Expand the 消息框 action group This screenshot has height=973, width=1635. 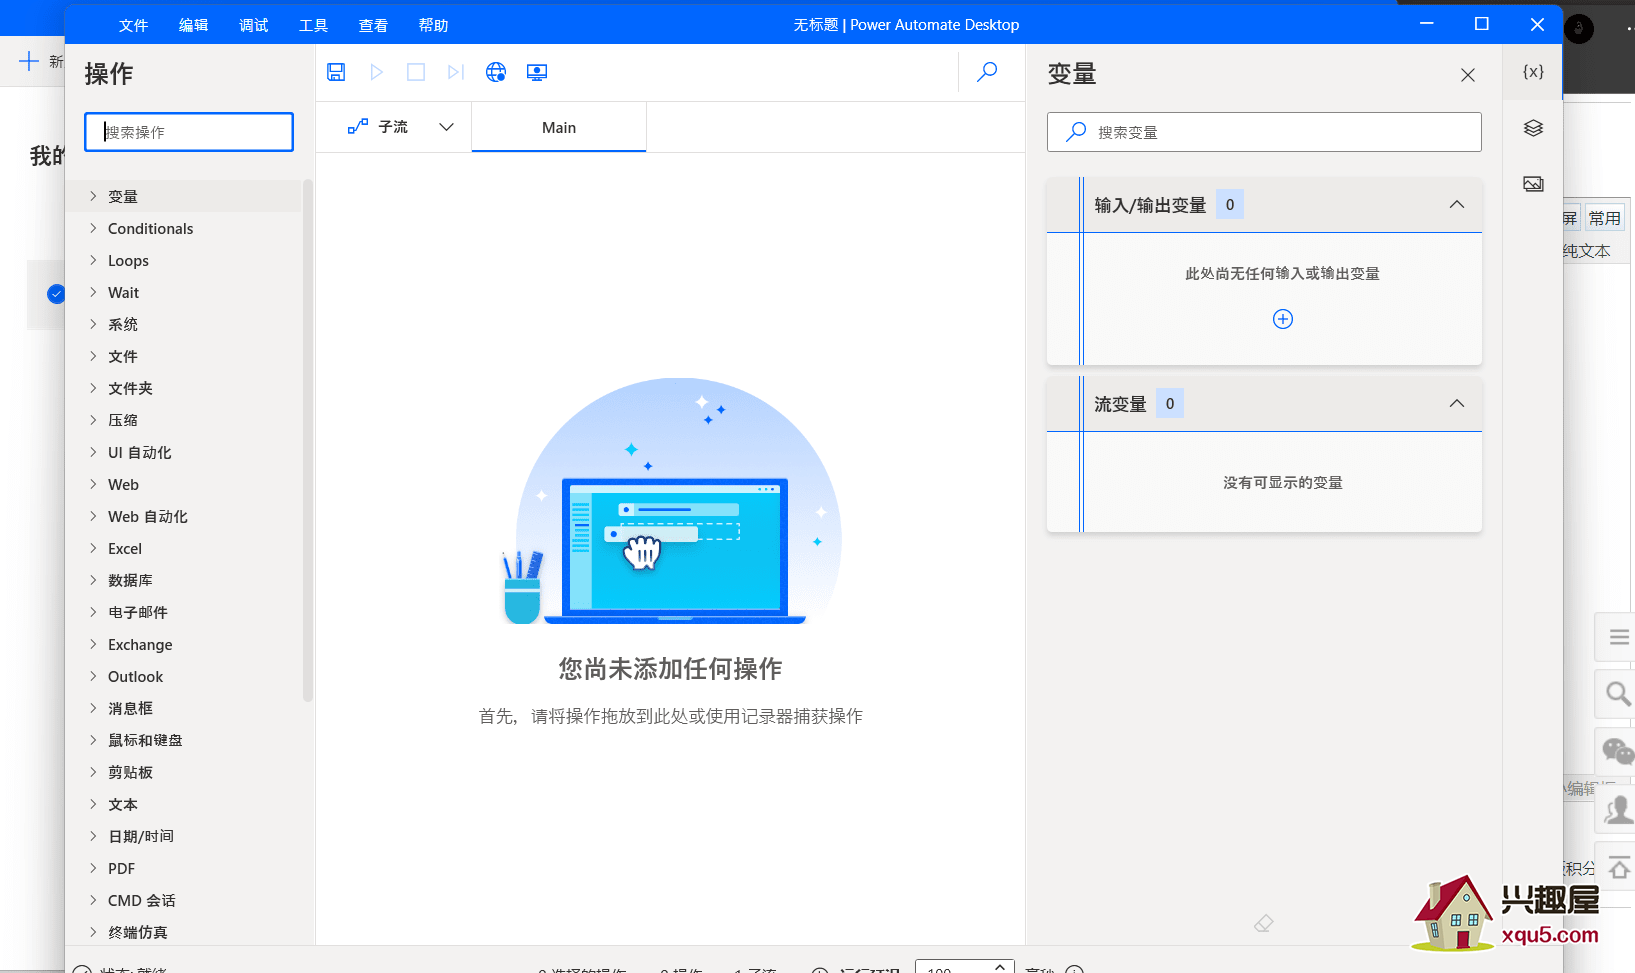click(93, 708)
